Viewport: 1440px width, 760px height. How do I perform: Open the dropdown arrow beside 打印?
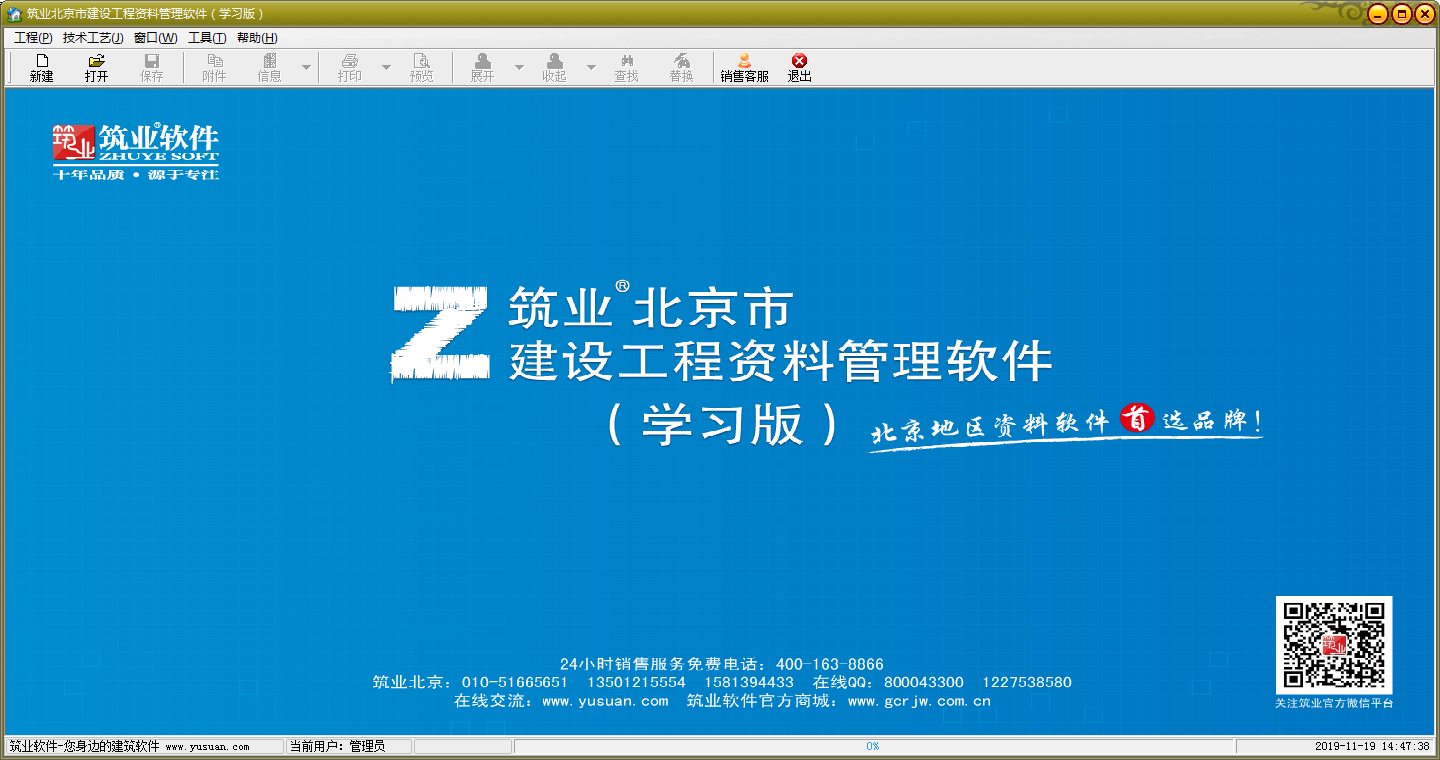[x=386, y=67]
